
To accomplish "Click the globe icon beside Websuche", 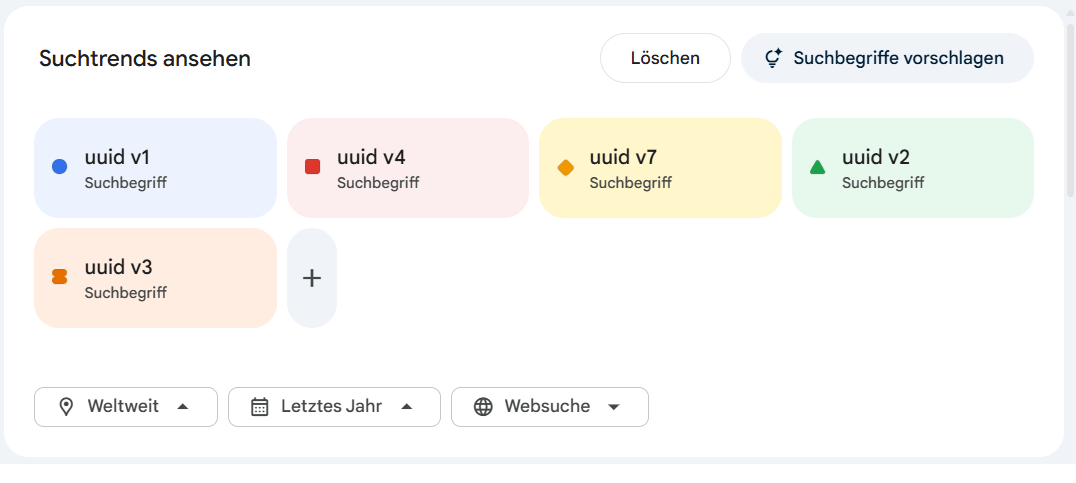I will [483, 407].
